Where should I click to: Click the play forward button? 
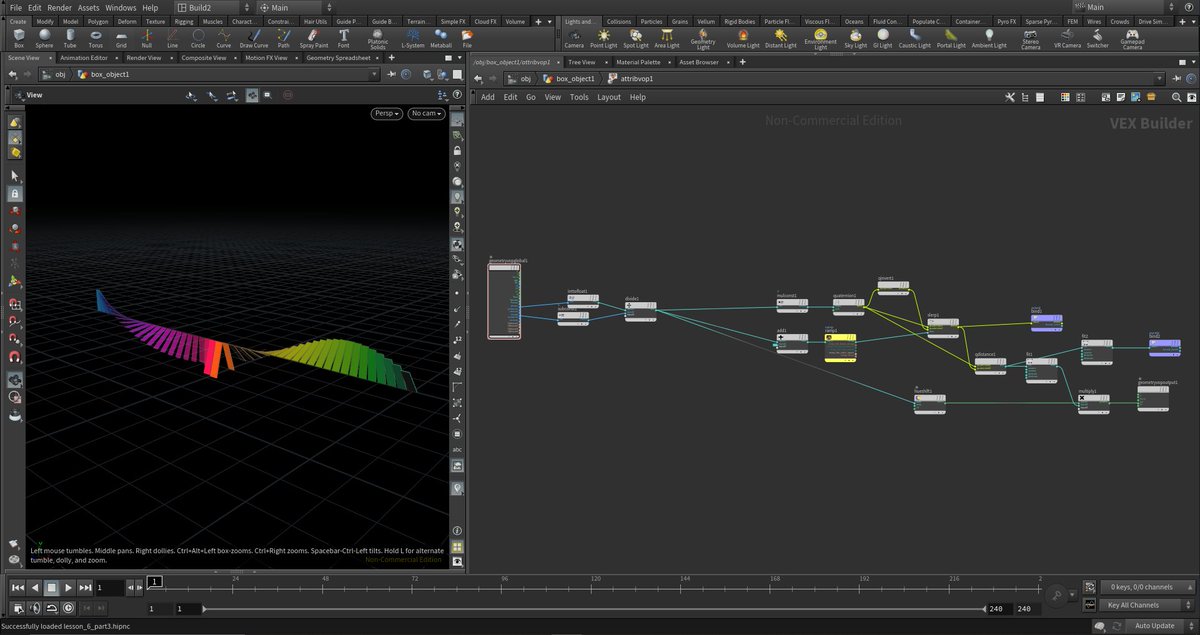point(69,587)
